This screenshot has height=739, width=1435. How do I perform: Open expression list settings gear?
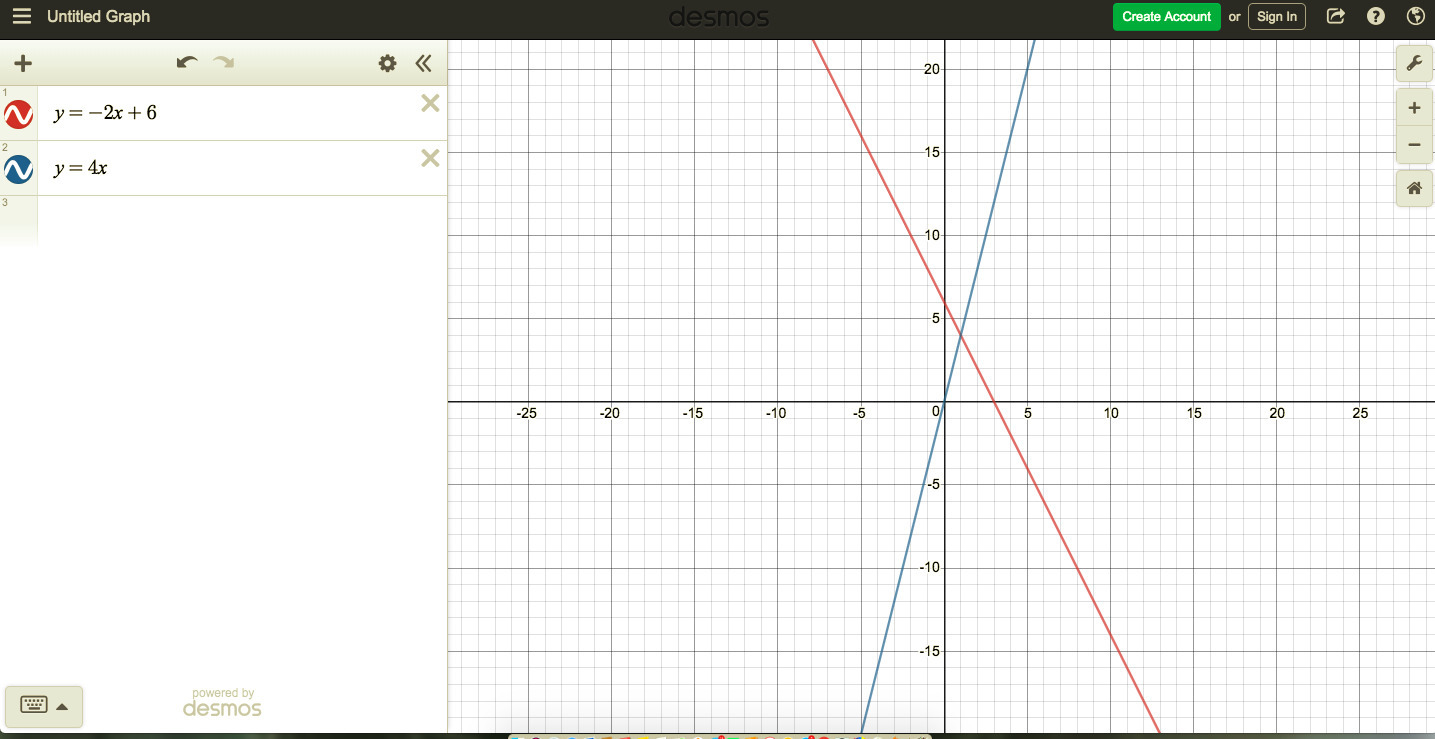pos(387,64)
